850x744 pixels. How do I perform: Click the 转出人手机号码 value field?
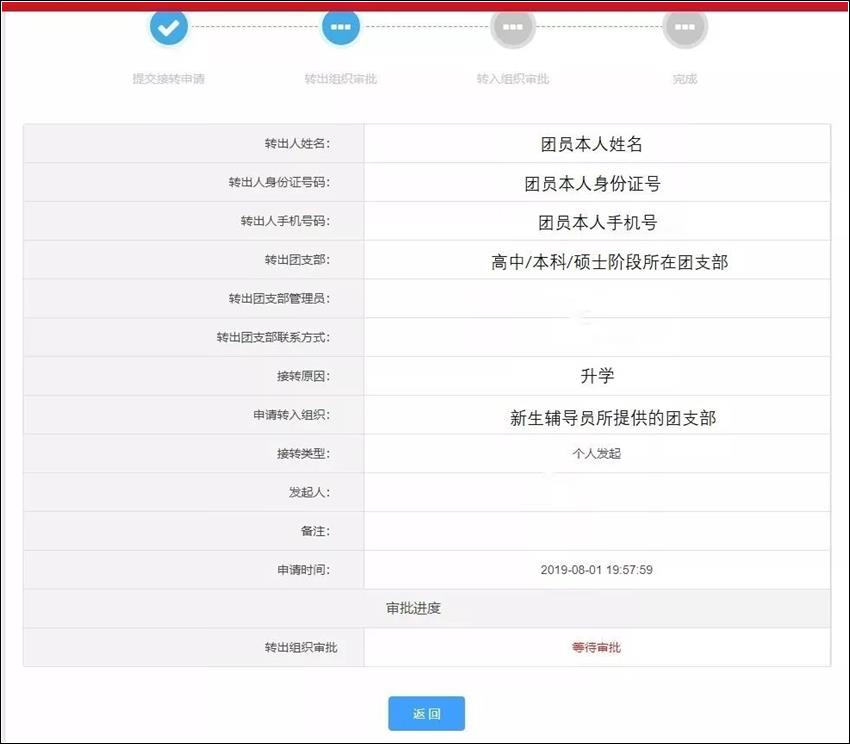tap(596, 222)
